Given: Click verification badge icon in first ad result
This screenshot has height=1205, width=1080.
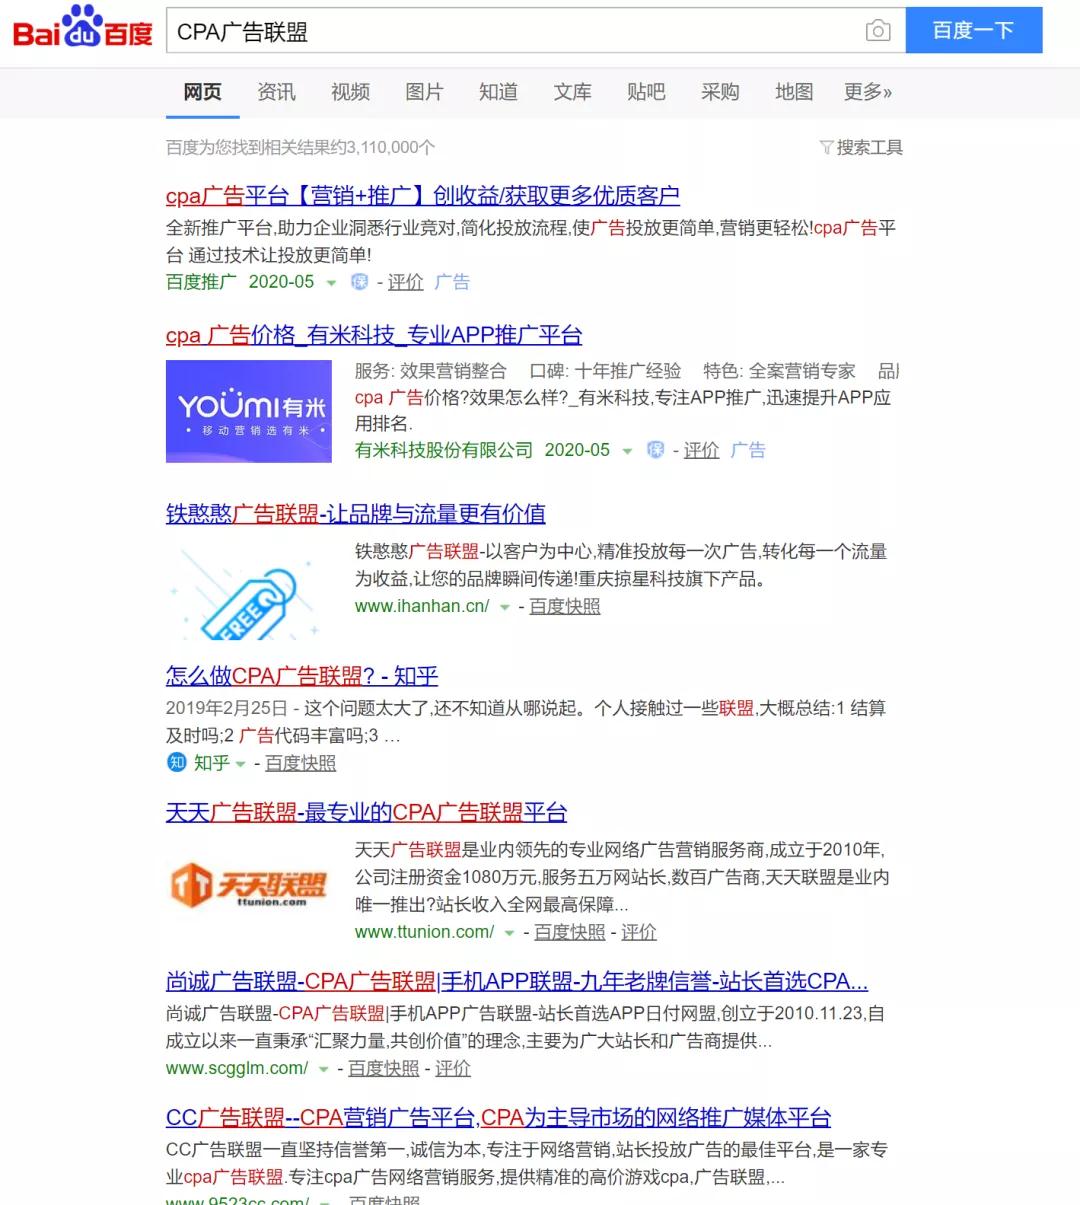Looking at the screenshot, I should pyautogui.click(x=360, y=282).
